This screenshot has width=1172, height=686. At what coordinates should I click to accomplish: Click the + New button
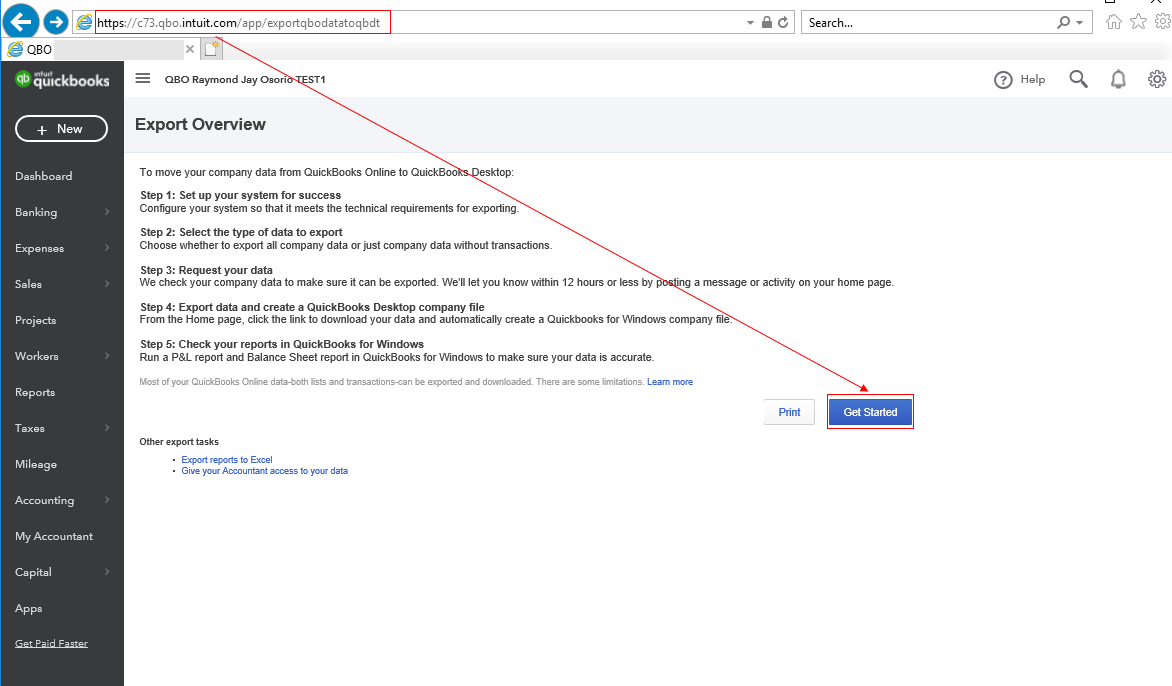pos(61,129)
